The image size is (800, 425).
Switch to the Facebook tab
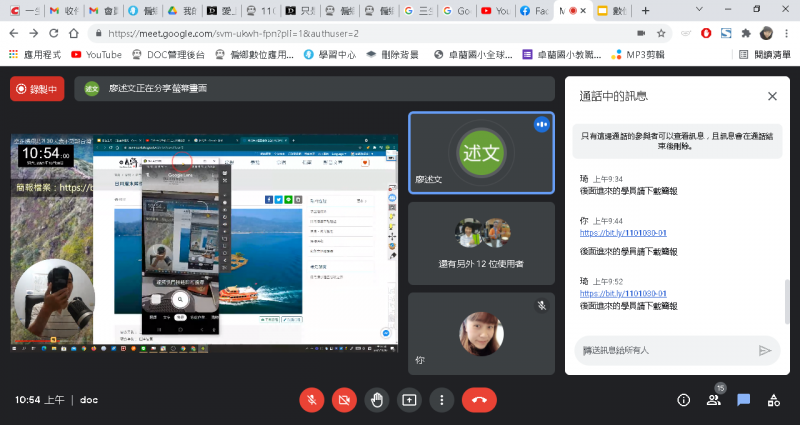(534, 10)
